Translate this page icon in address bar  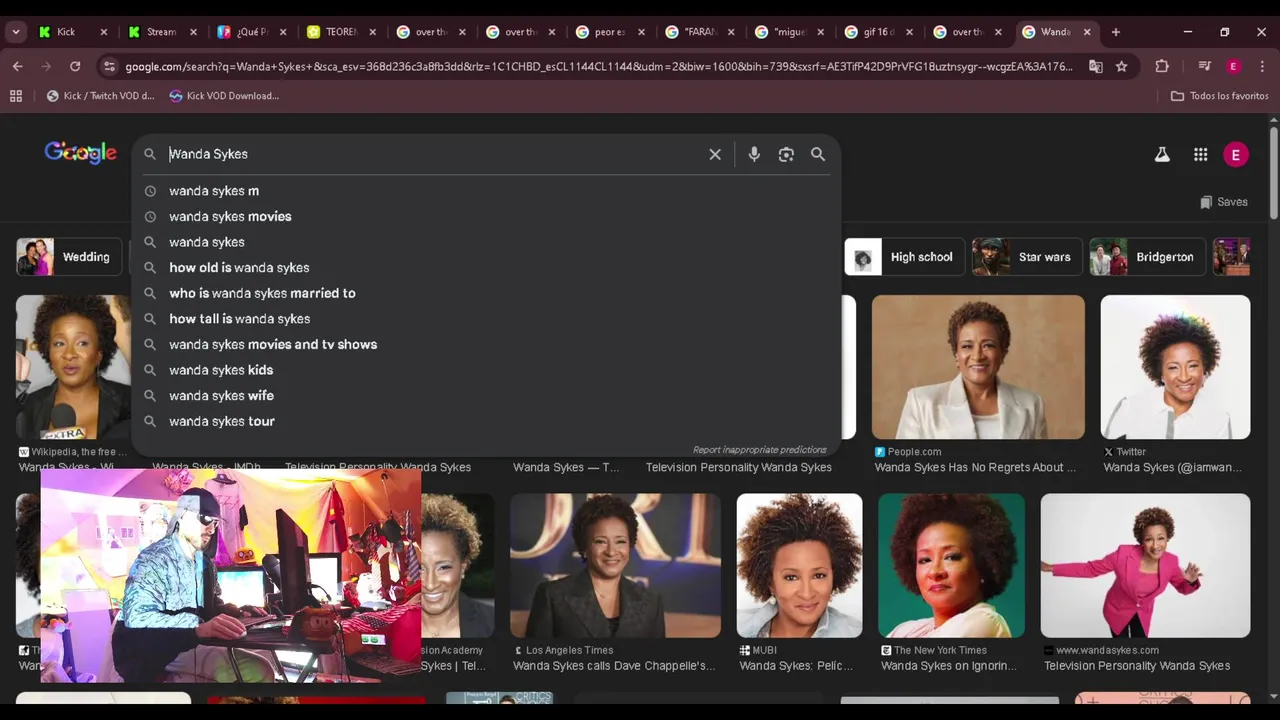pyautogui.click(x=1096, y=66)
